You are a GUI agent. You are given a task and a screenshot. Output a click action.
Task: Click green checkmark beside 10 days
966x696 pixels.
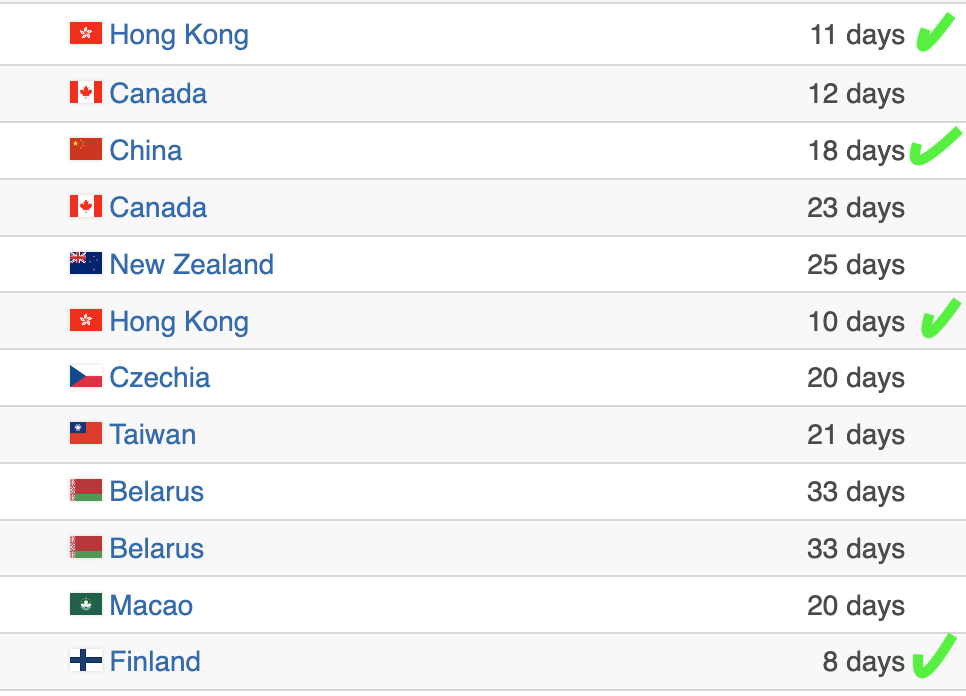[x=941, y=318]
